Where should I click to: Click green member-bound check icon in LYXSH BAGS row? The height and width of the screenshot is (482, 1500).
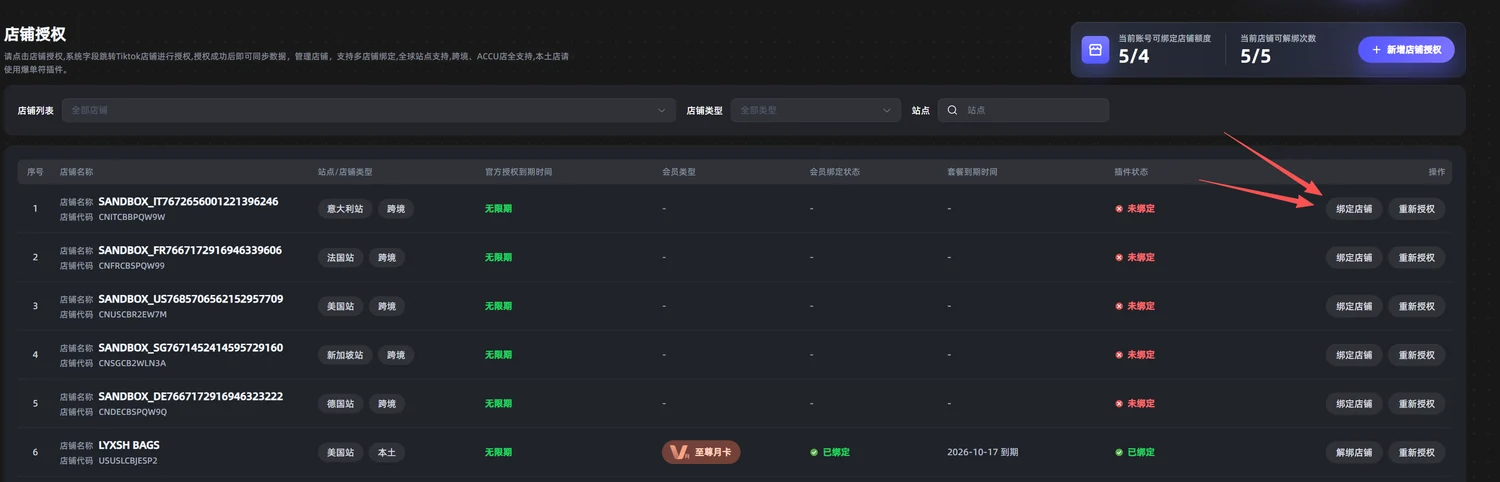[x=814, y=452]
